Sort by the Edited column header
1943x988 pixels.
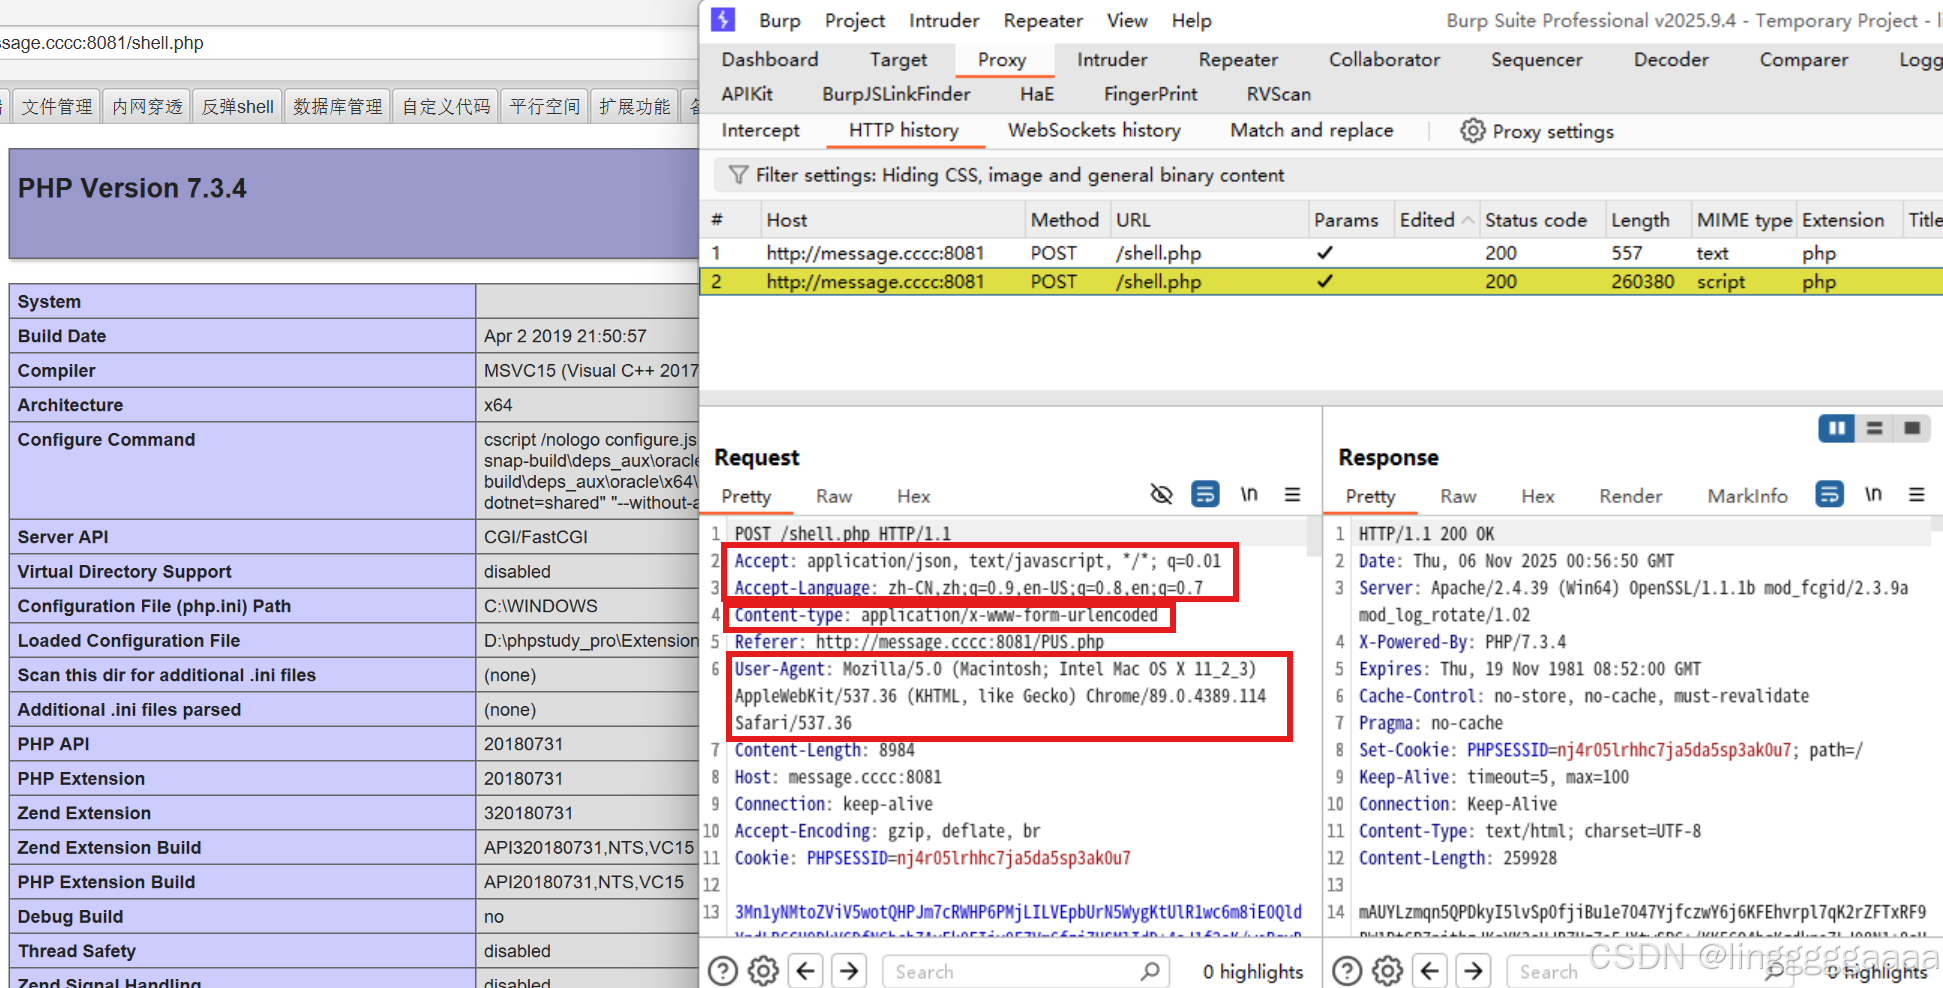pos(1435,220)
